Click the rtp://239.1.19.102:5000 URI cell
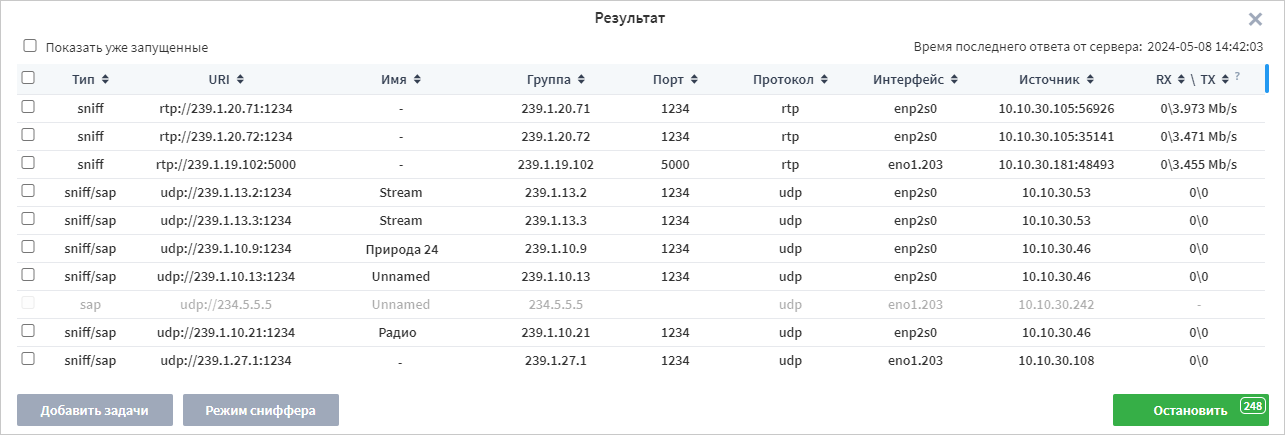Screen dimensions: 1285x435 (228, 164)
